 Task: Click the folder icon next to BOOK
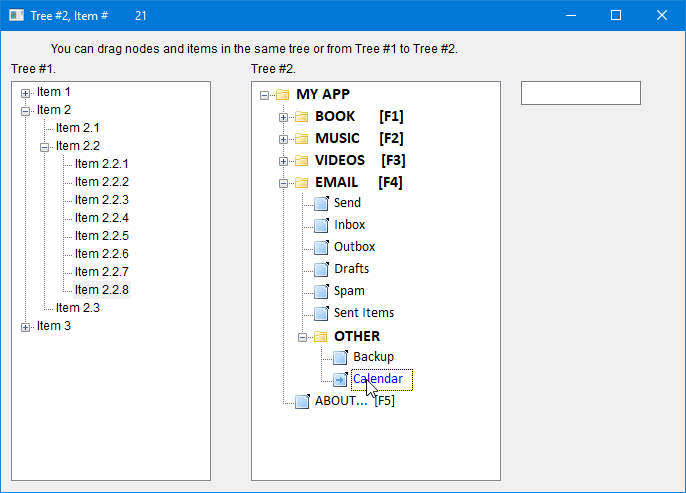pos(301,117)
